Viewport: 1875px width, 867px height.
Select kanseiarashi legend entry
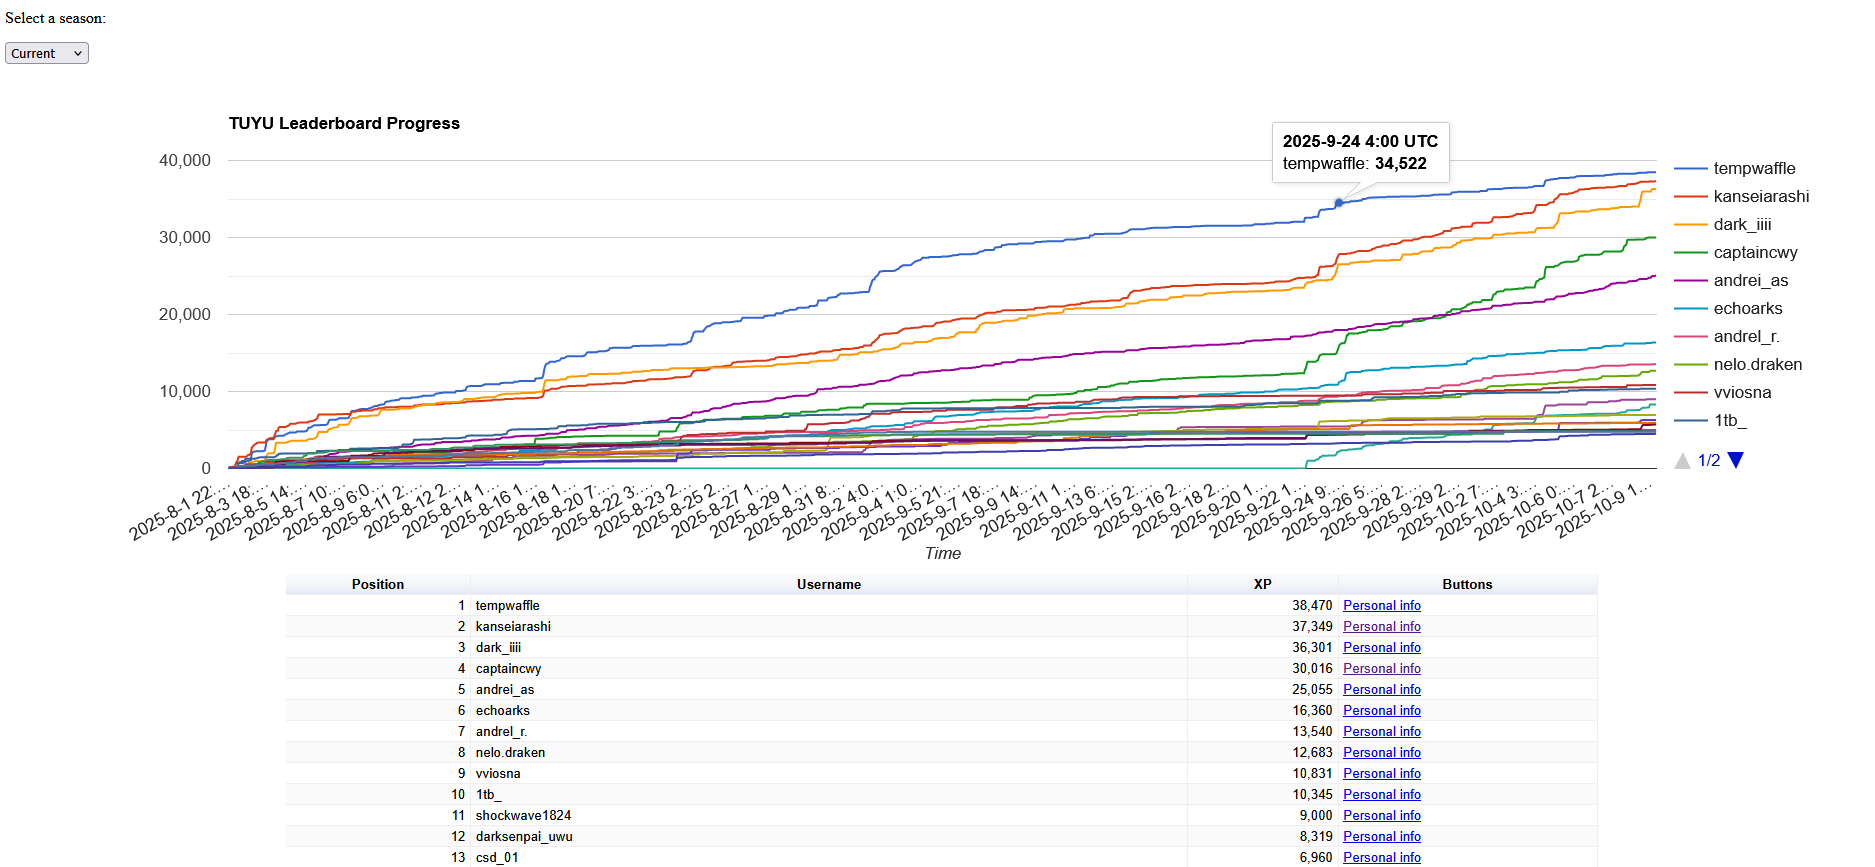1761,196
